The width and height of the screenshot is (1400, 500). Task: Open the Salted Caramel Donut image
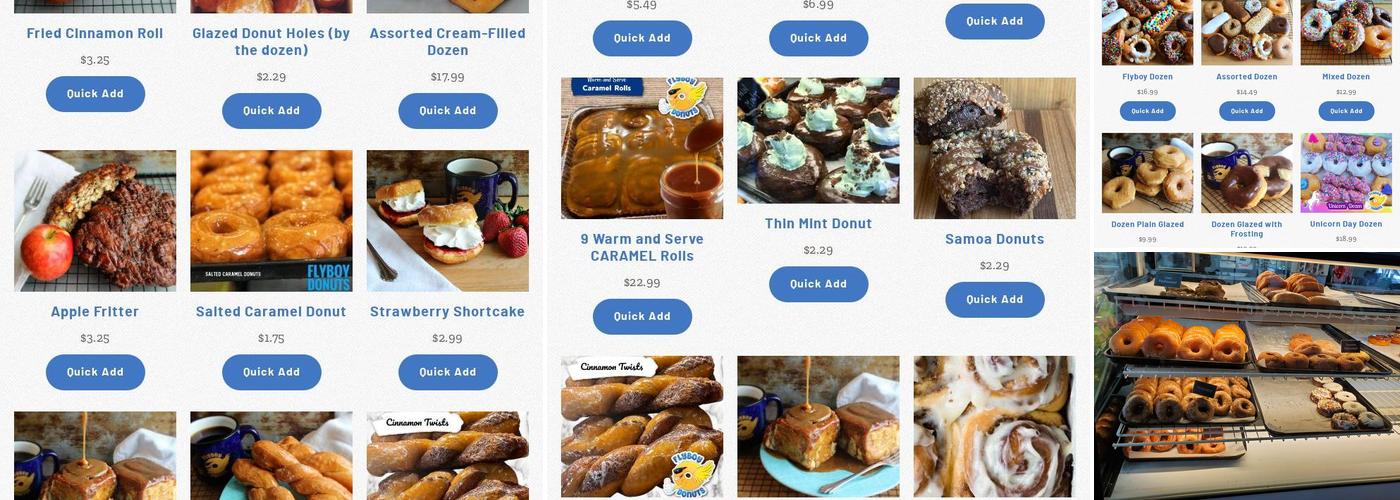[271, 221]
